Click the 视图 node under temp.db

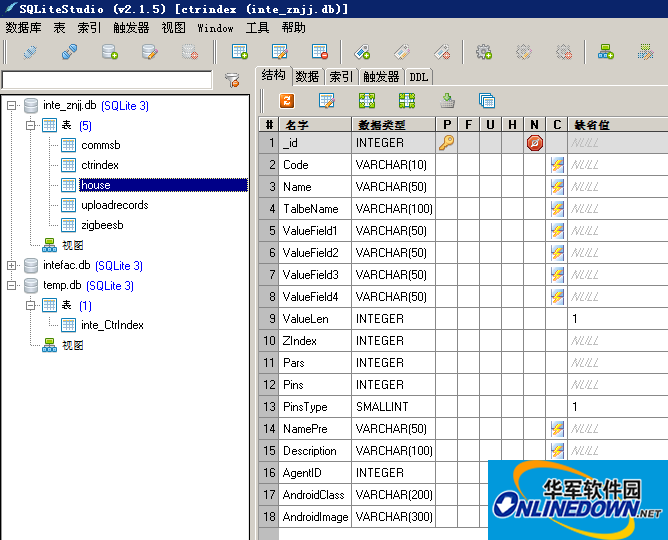(72, 345)
